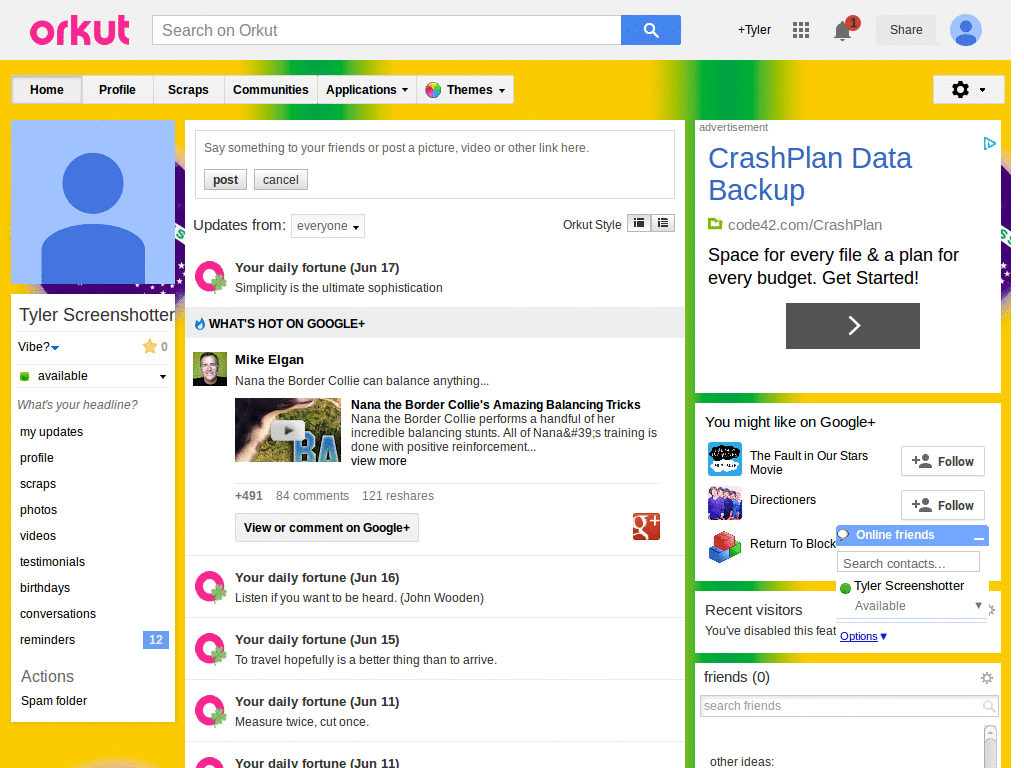
Task: Click the Themes color wheel icon
Action: (433, 90)
